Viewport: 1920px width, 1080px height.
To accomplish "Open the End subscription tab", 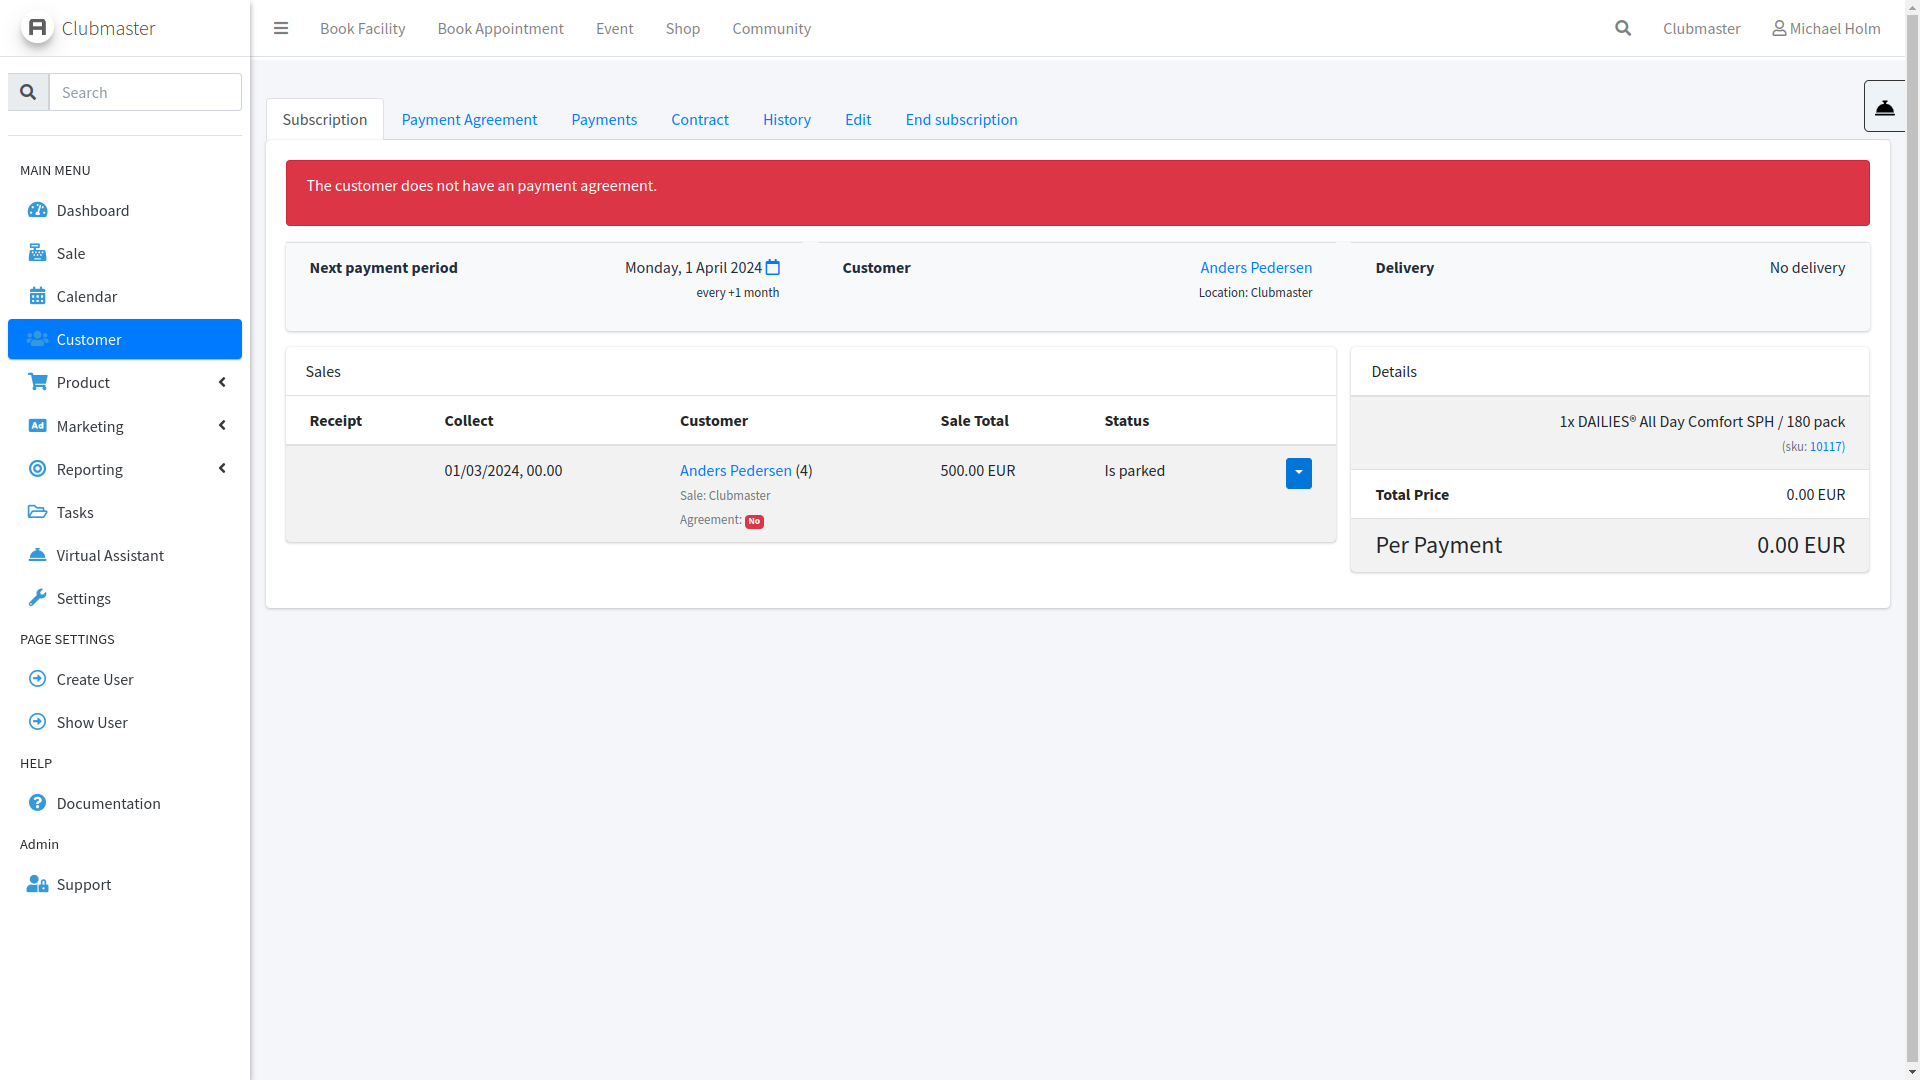I will point(961,119).
